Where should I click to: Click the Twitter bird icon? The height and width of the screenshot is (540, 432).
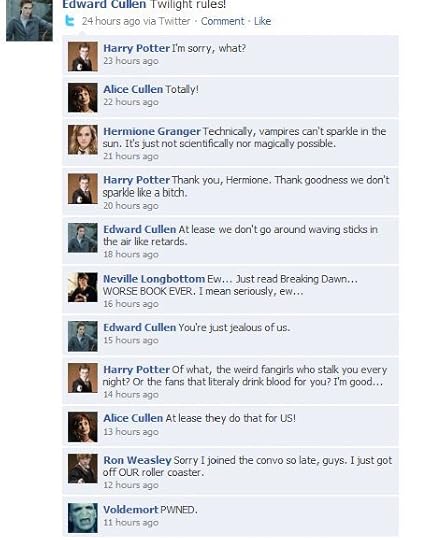(x=70, y=21)
